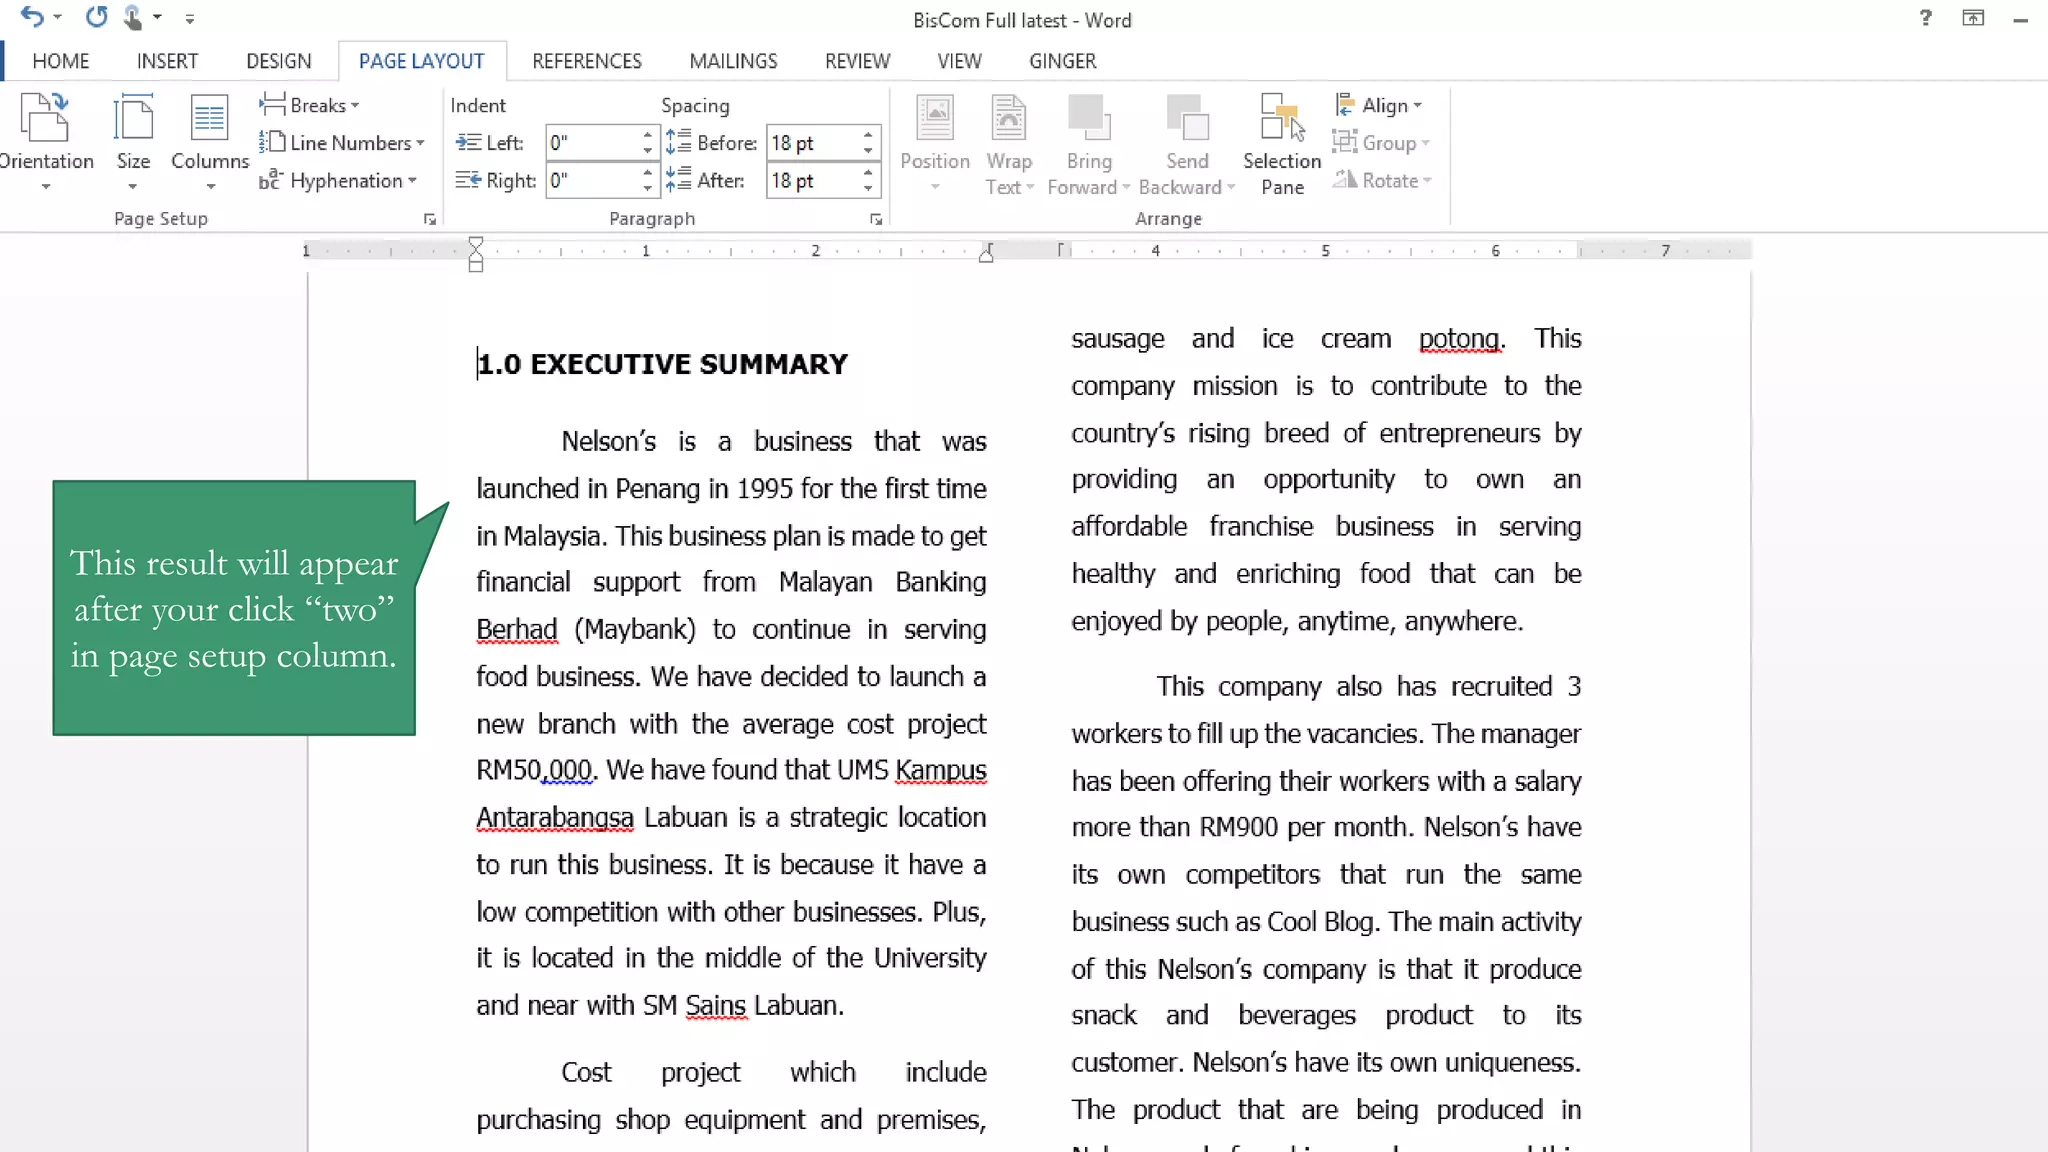Decrease Indent Left value
The width and height of the screenshot is (2048, 1152).
pos(648,151)
